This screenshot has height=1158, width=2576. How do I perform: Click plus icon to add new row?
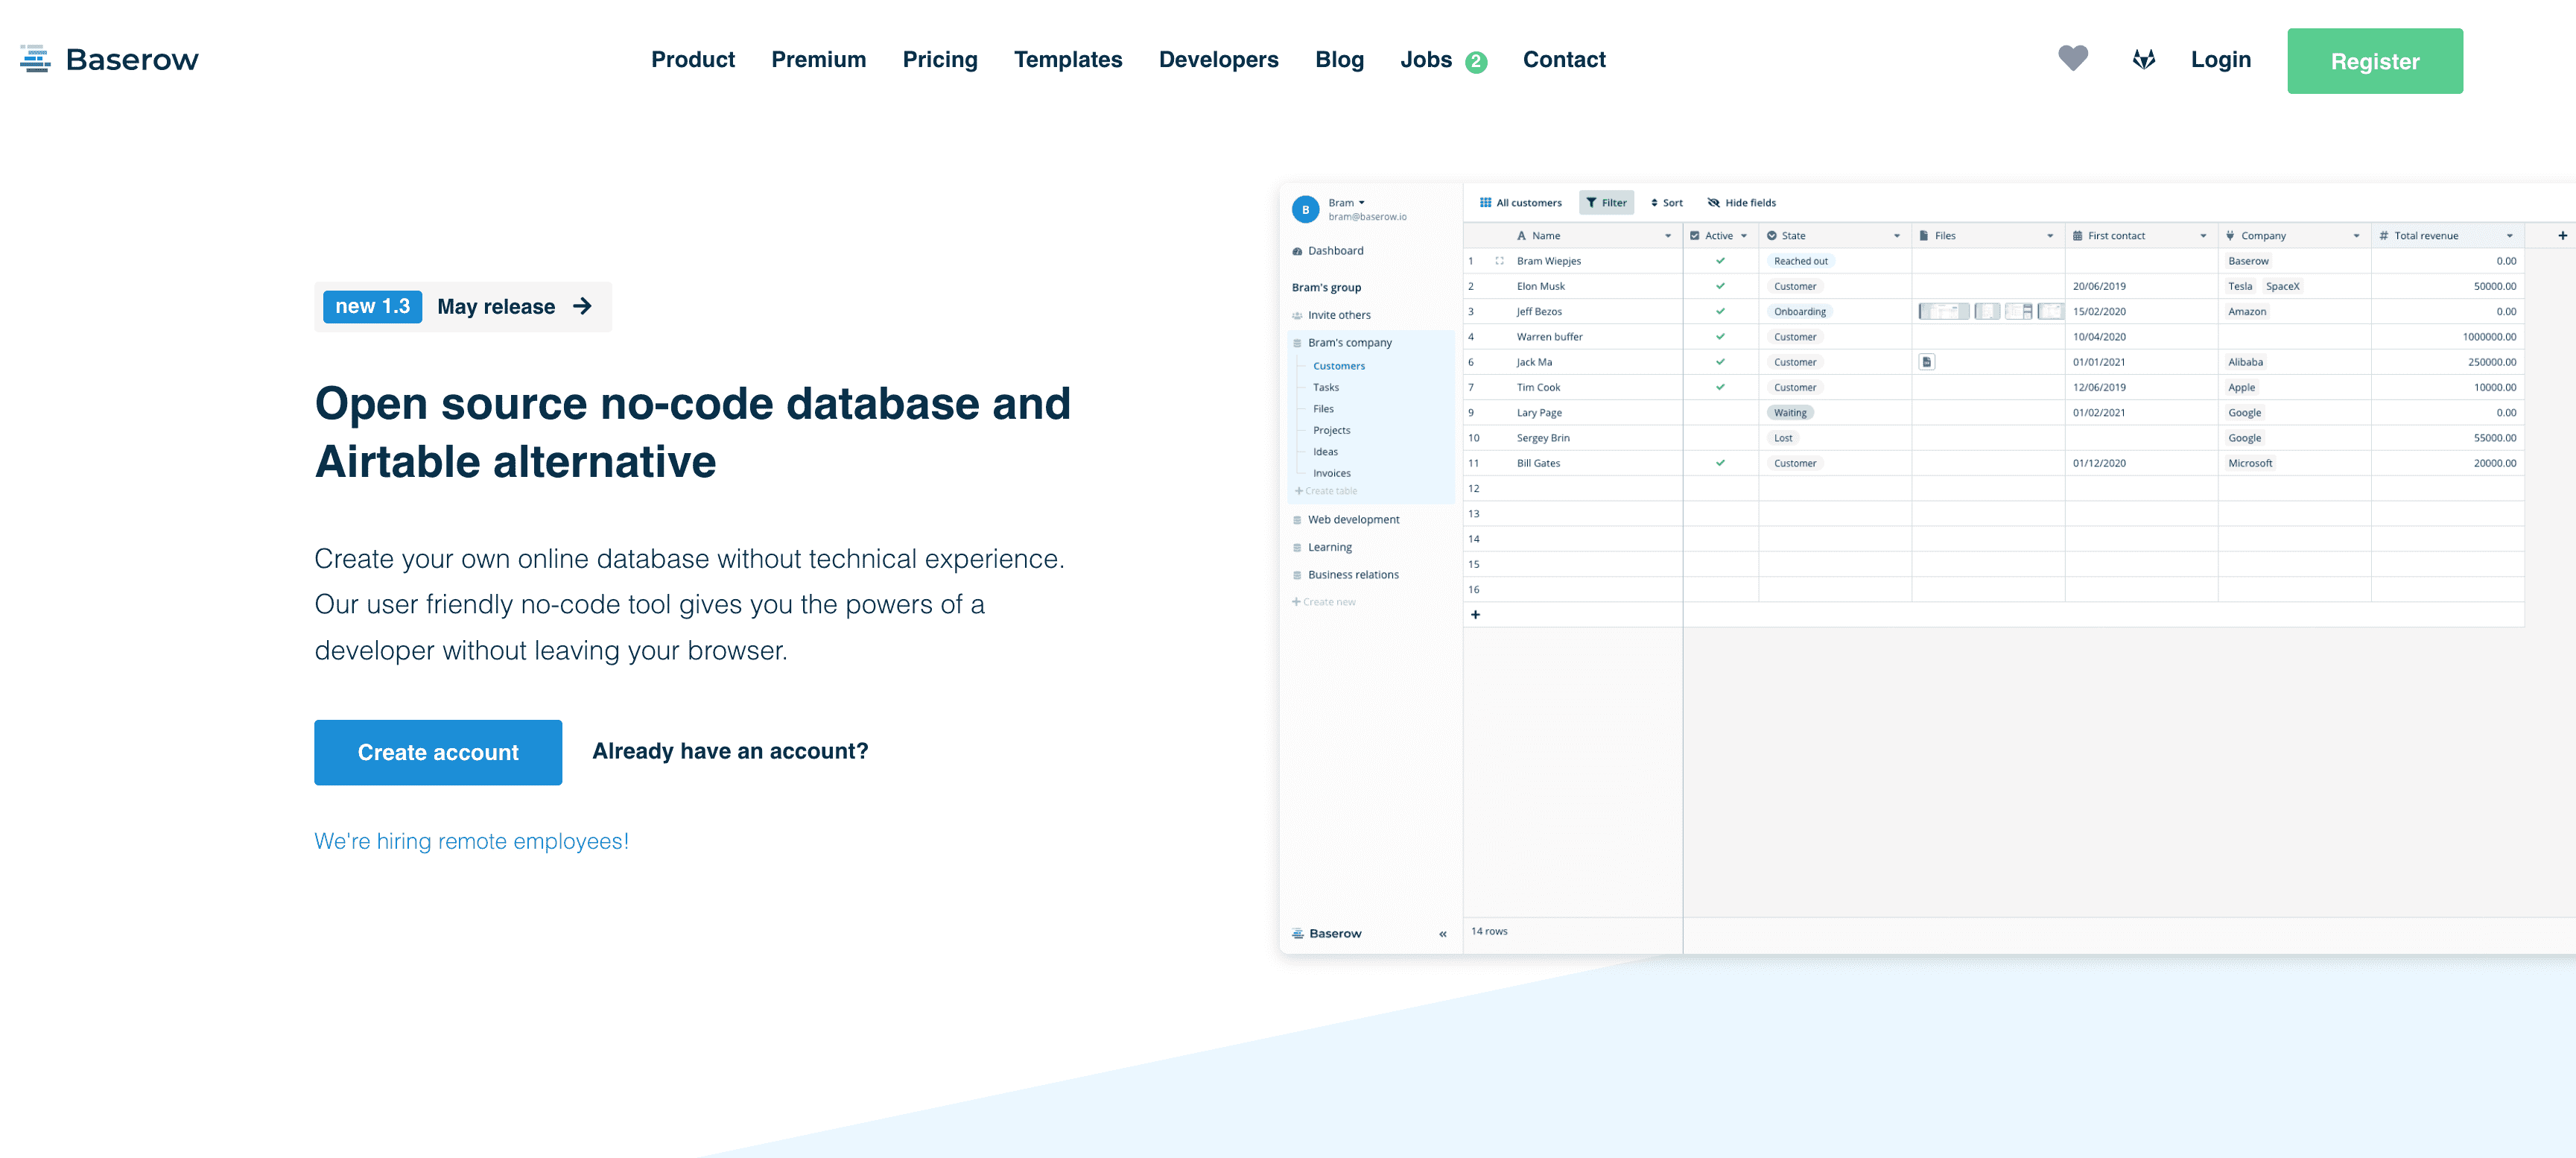[x=1475, y=614]
